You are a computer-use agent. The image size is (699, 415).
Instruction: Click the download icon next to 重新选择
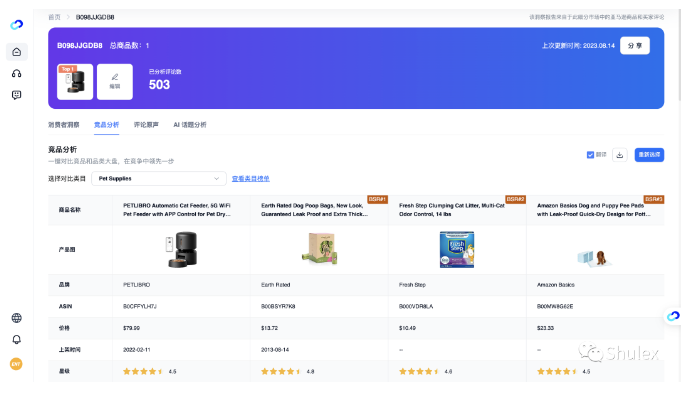tap(620, 155)
